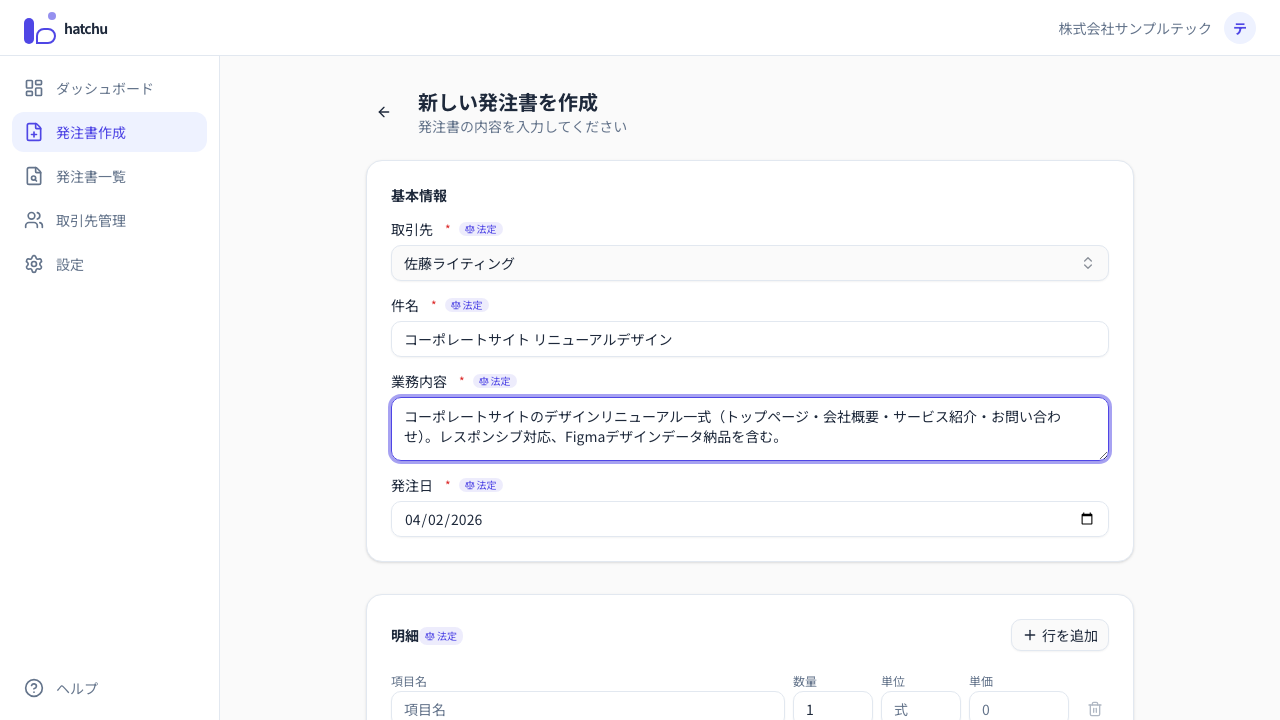Click the 数量 input showing 1
The height and width of the screenshot is (720, 1280).
(x=833, y=708)
